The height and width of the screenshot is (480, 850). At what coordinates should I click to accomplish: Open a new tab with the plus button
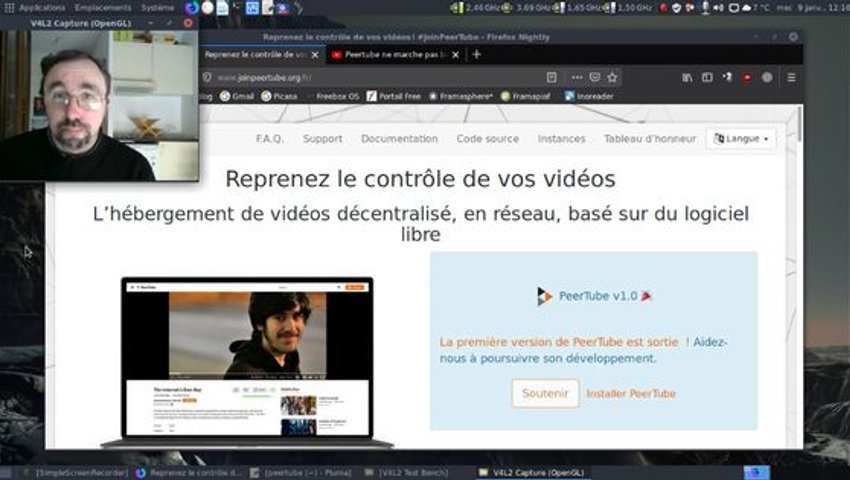[476, 54]
